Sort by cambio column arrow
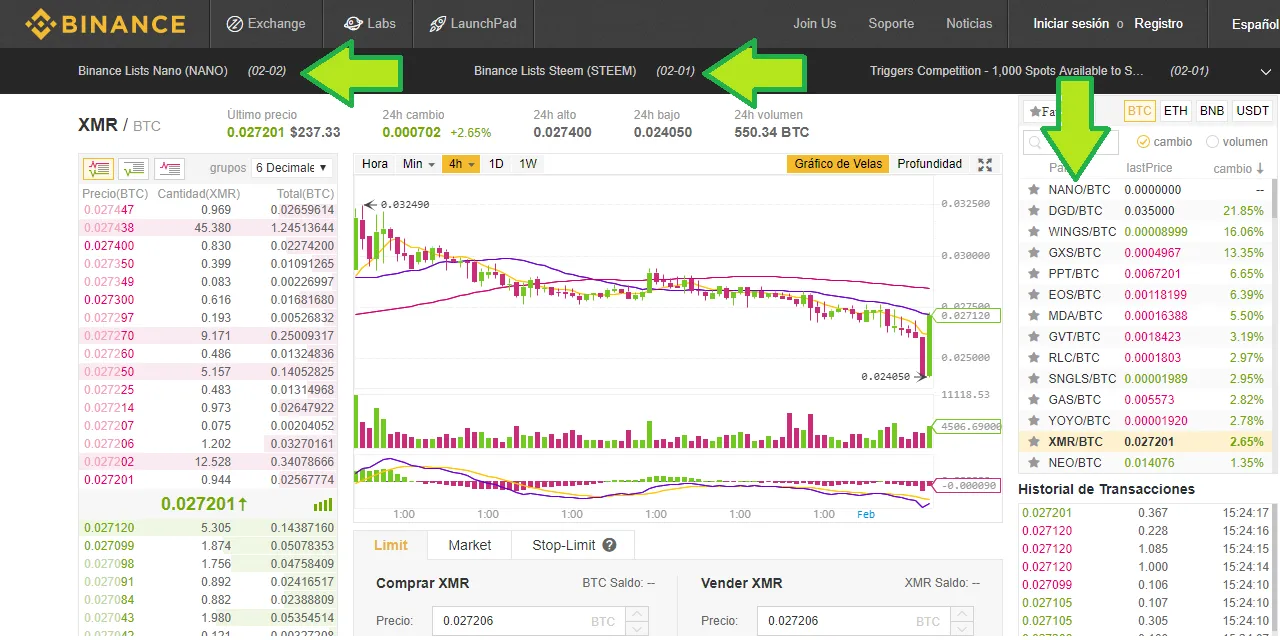This screenshot has height=640, width=1280. pyautogui.click(x=1260, y=168)
